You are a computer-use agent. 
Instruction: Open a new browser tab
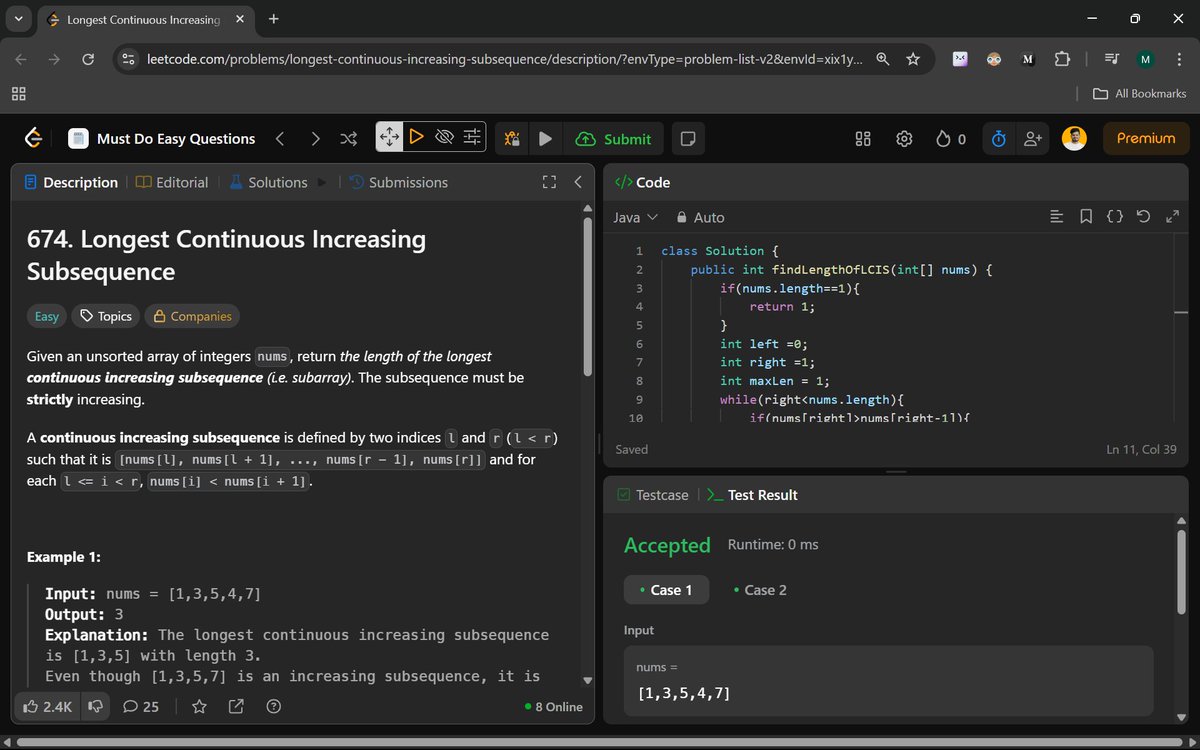(274, 19)
